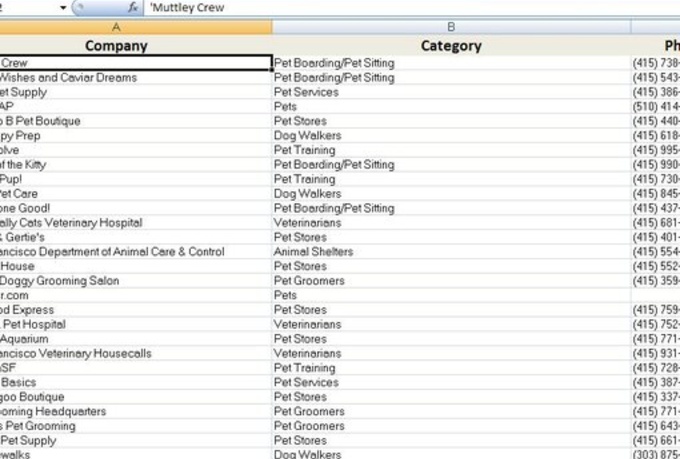Click Pet Groomers in Doggy Grooming Salon row
Viewport: 680px width, 459px height.
click(x=451, y=281)
